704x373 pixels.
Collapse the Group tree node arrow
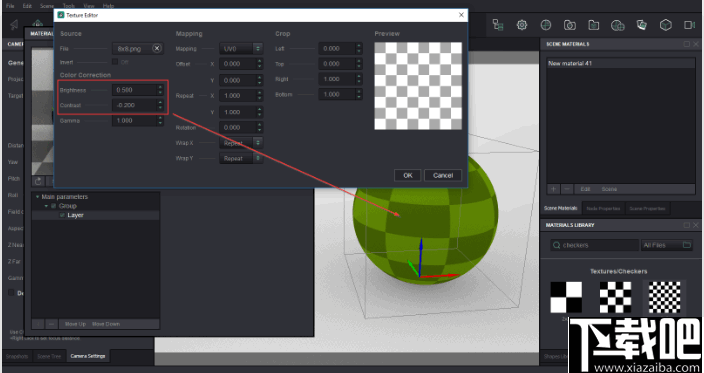click(x=46, y=206)
